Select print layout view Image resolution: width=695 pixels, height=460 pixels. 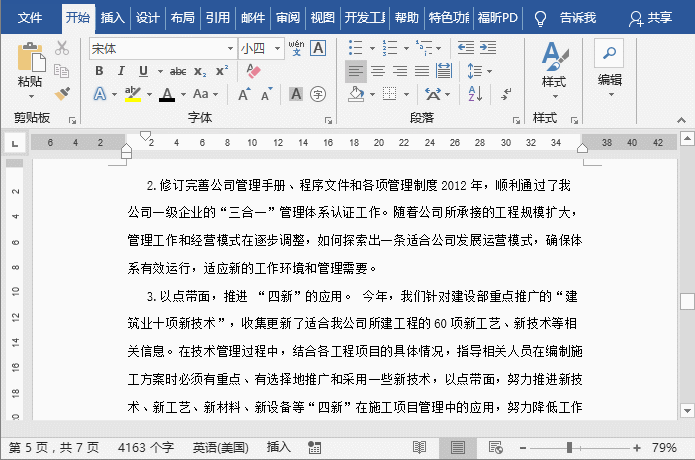coord(458,448)
